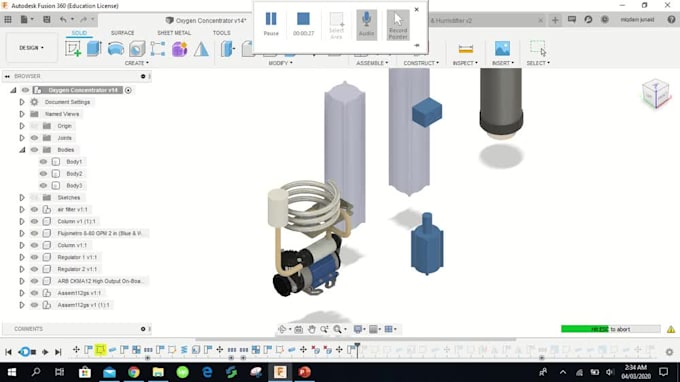Screen dimensions: 680x382
Task: Jump to timeline end
Action: 58,352
